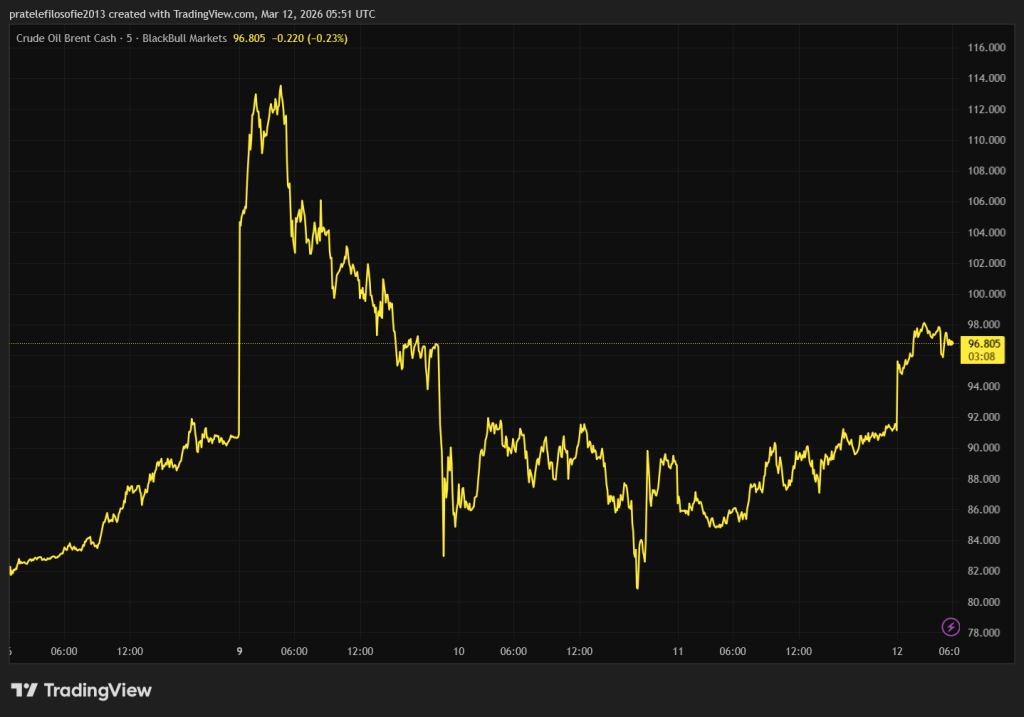Click the -0.220 (-0.23%) change value in the header

click(x=311, y=38)
